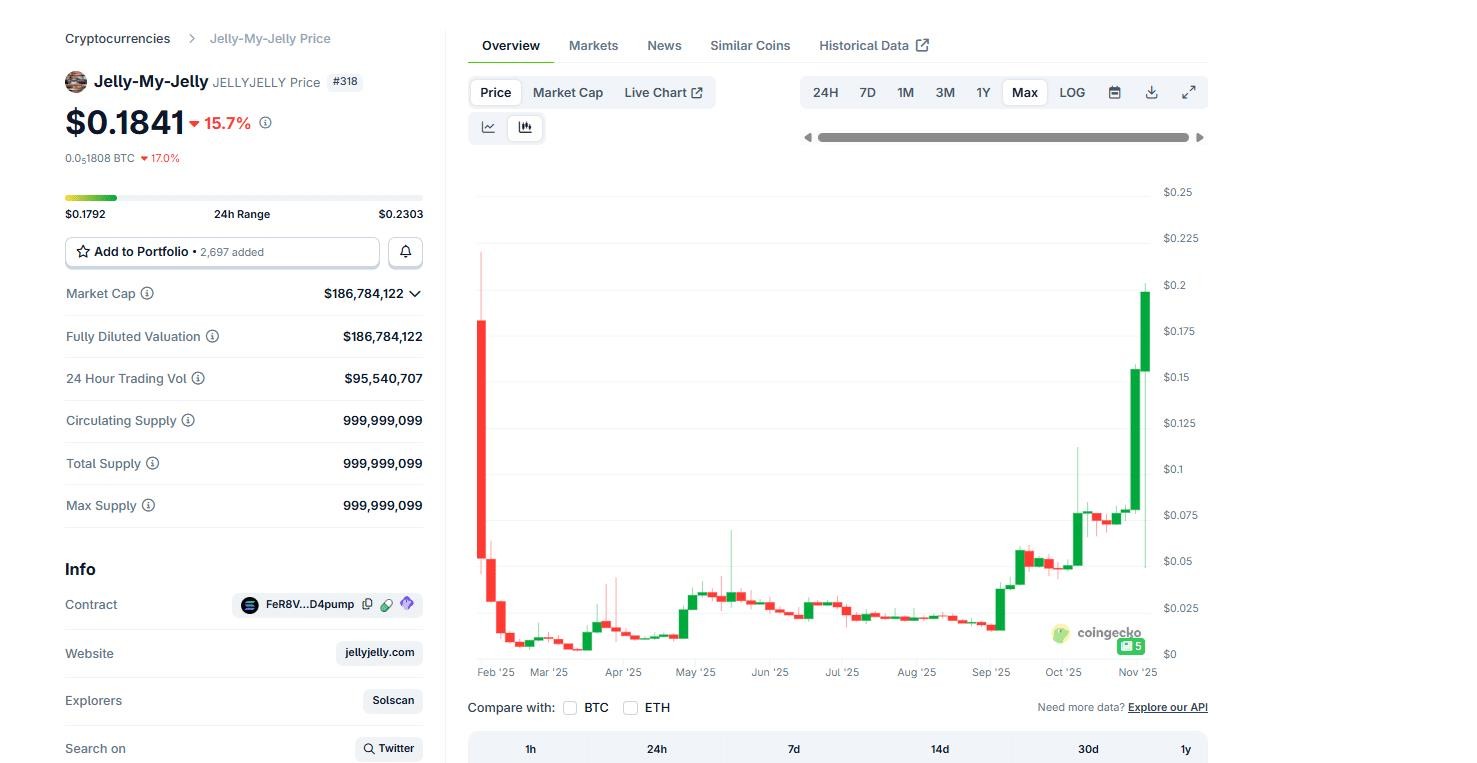Click the chart time range scrollbar
This screenshot has height=763, width=1477.
coord(1003,138)
